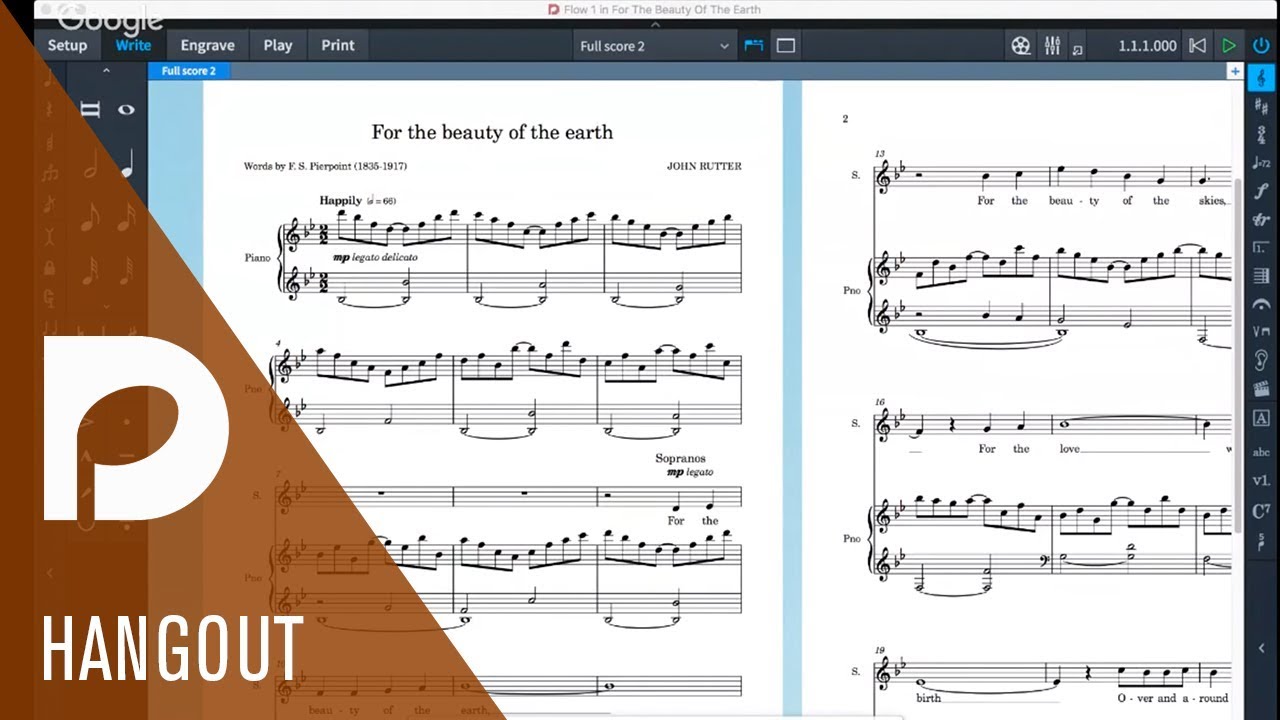Open the Full score 2 layout dropdown
The height and width of the screenshot is (720, 1280).
pyautogui.click(x=654, y=46)
